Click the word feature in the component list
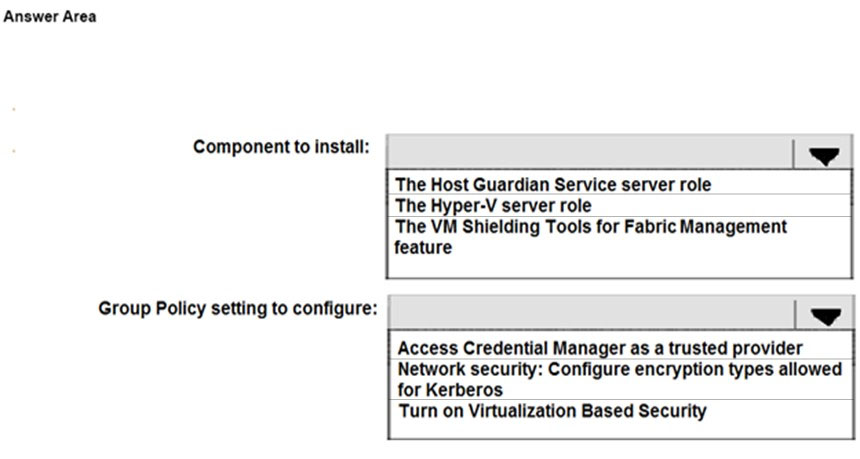 (423, 247)
